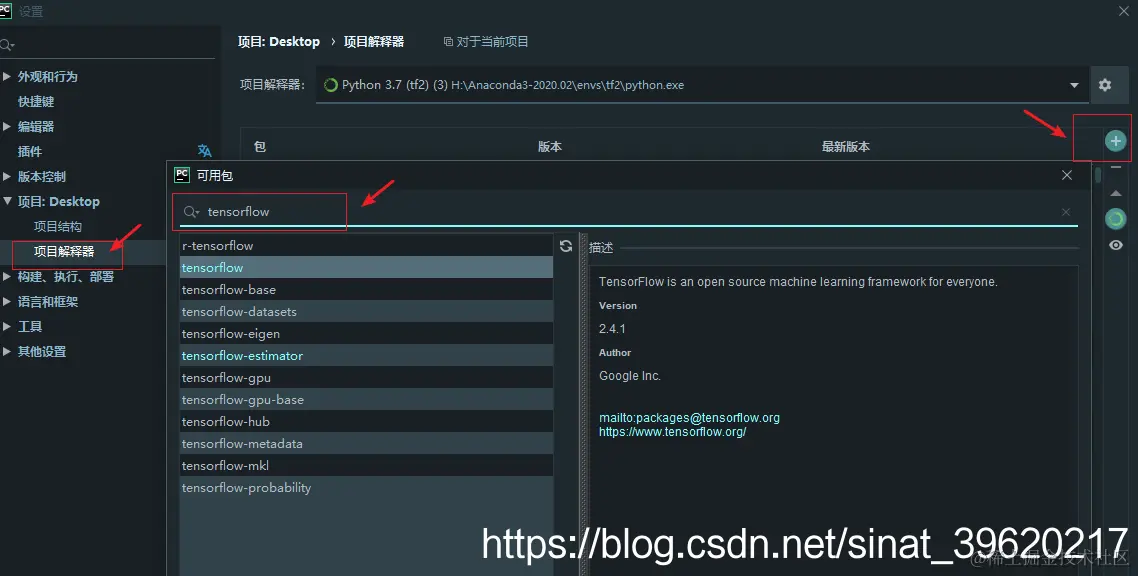Click the packages table scrollbar thumb
This screenshot has height=576, width=1138.
pyautogui.click(x=1098, y=175)
